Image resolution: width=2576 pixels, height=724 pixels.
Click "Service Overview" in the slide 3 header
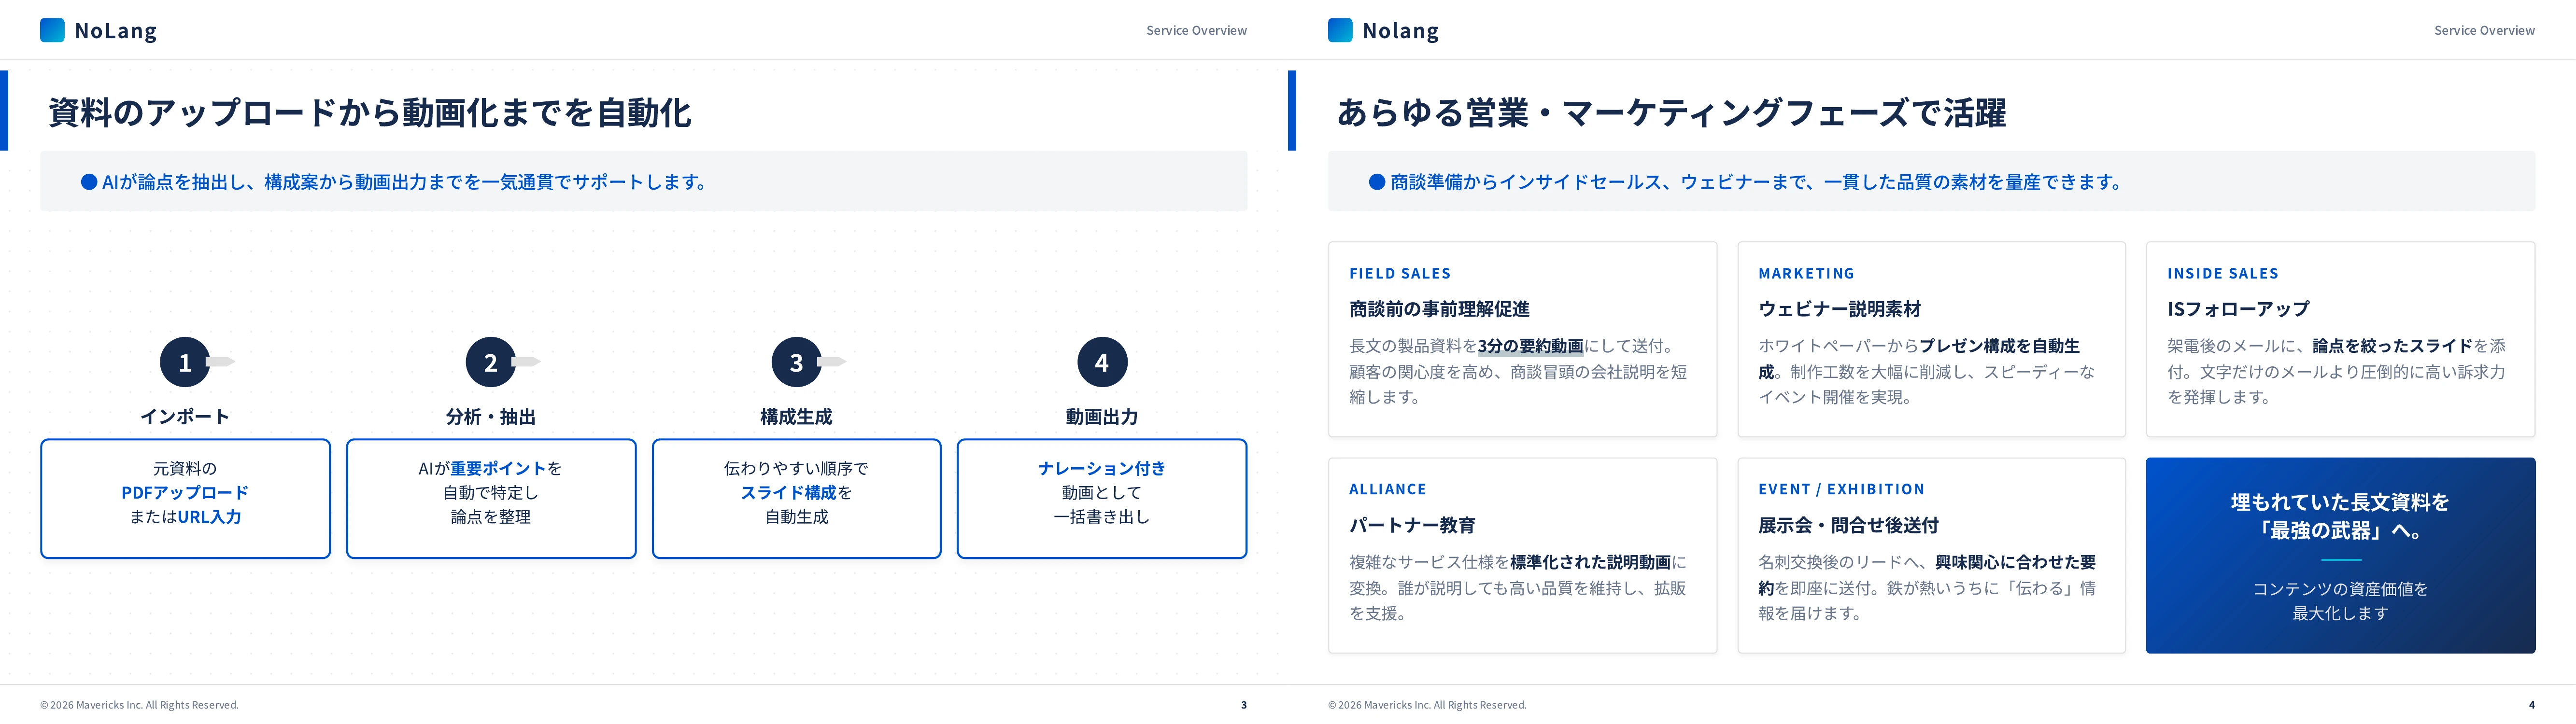(x=1196, y=31)
